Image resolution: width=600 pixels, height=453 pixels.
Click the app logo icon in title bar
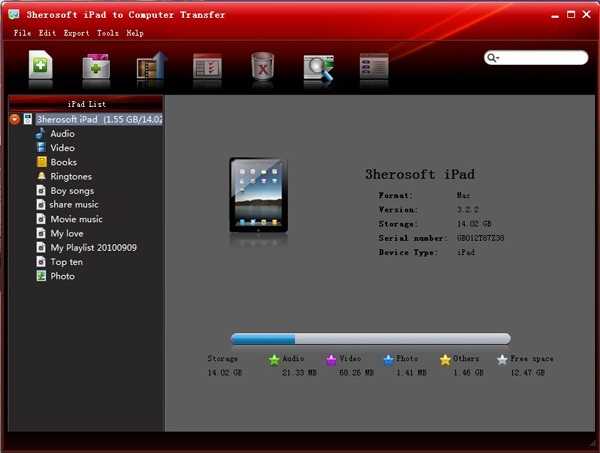point(14,15)
